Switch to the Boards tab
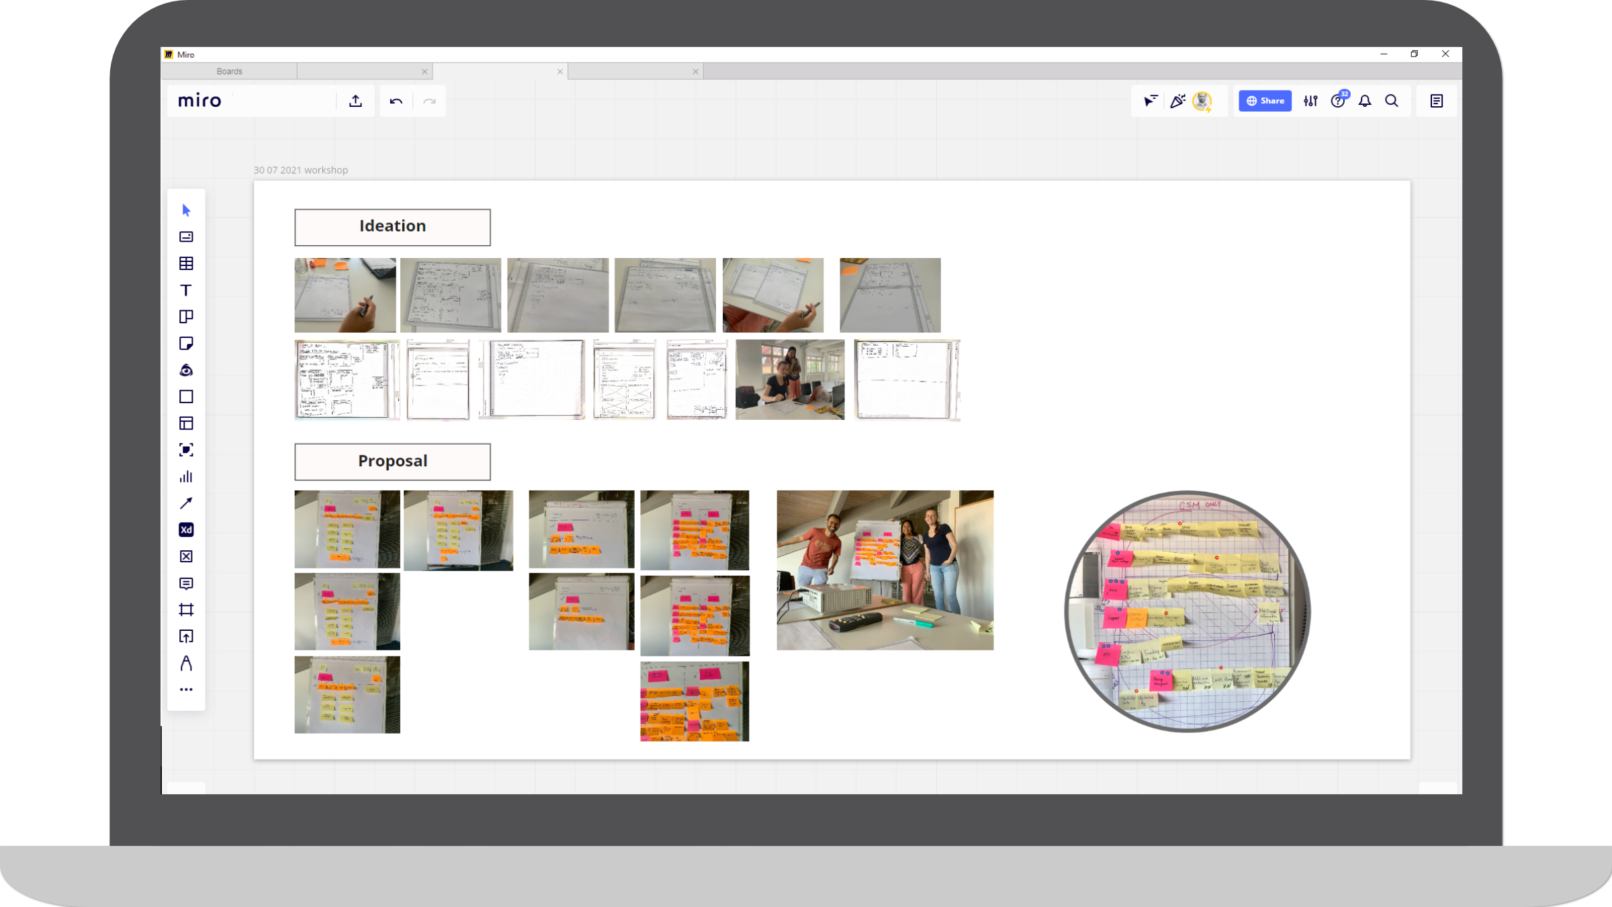The height and width of the screenshot is (907, 1612). [229, 71]
